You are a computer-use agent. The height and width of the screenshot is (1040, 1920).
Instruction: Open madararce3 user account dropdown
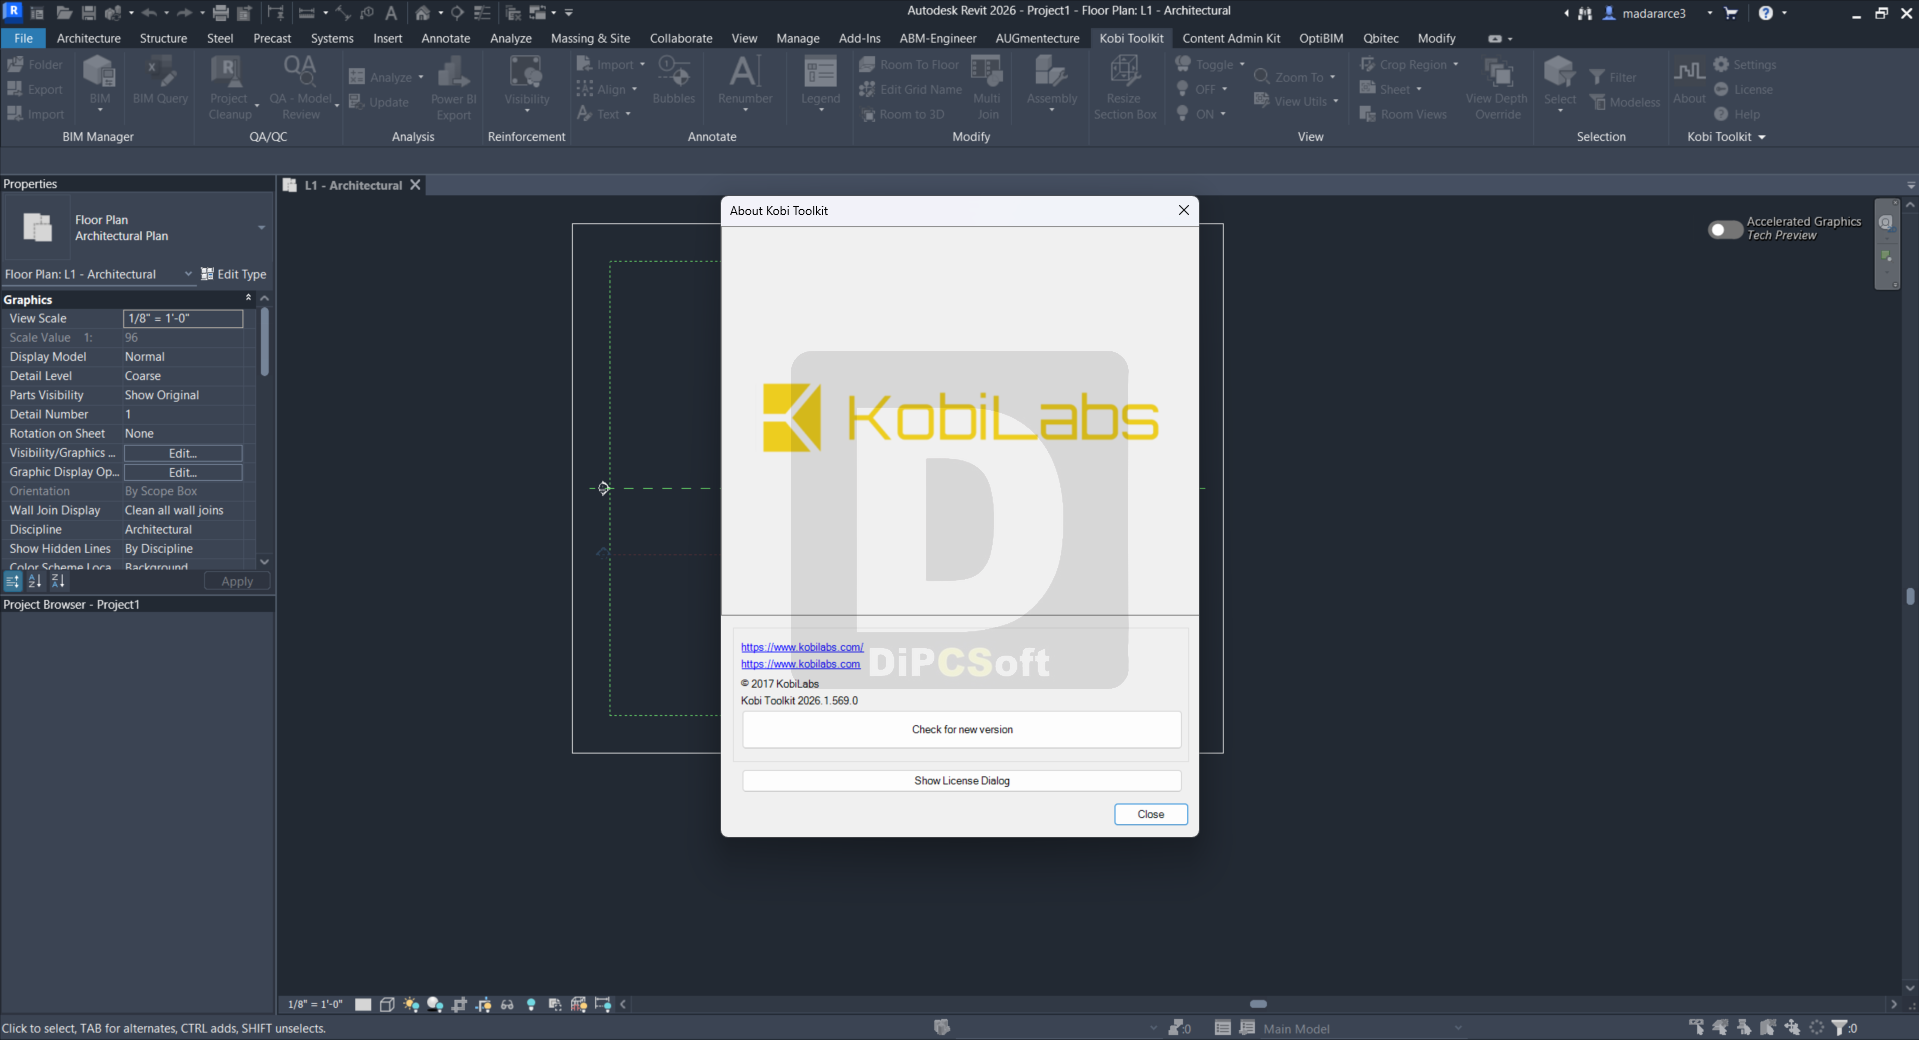point(1709,13)
